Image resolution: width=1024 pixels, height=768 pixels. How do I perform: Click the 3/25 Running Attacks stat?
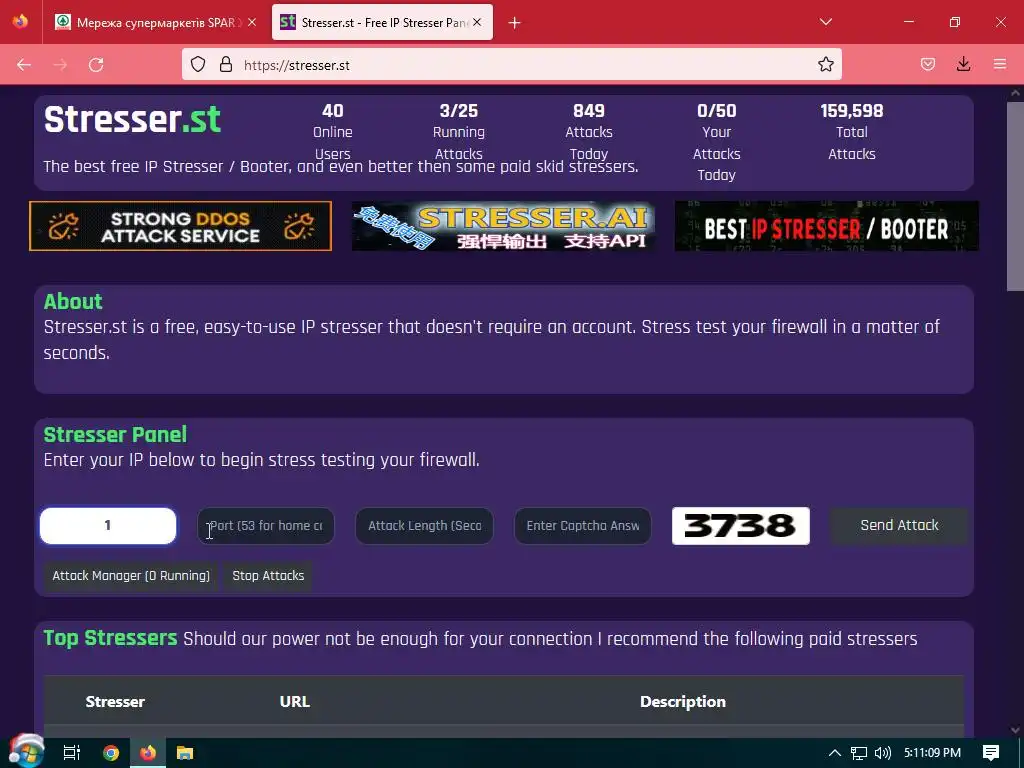pyautogui.click(x=458, y=131)
